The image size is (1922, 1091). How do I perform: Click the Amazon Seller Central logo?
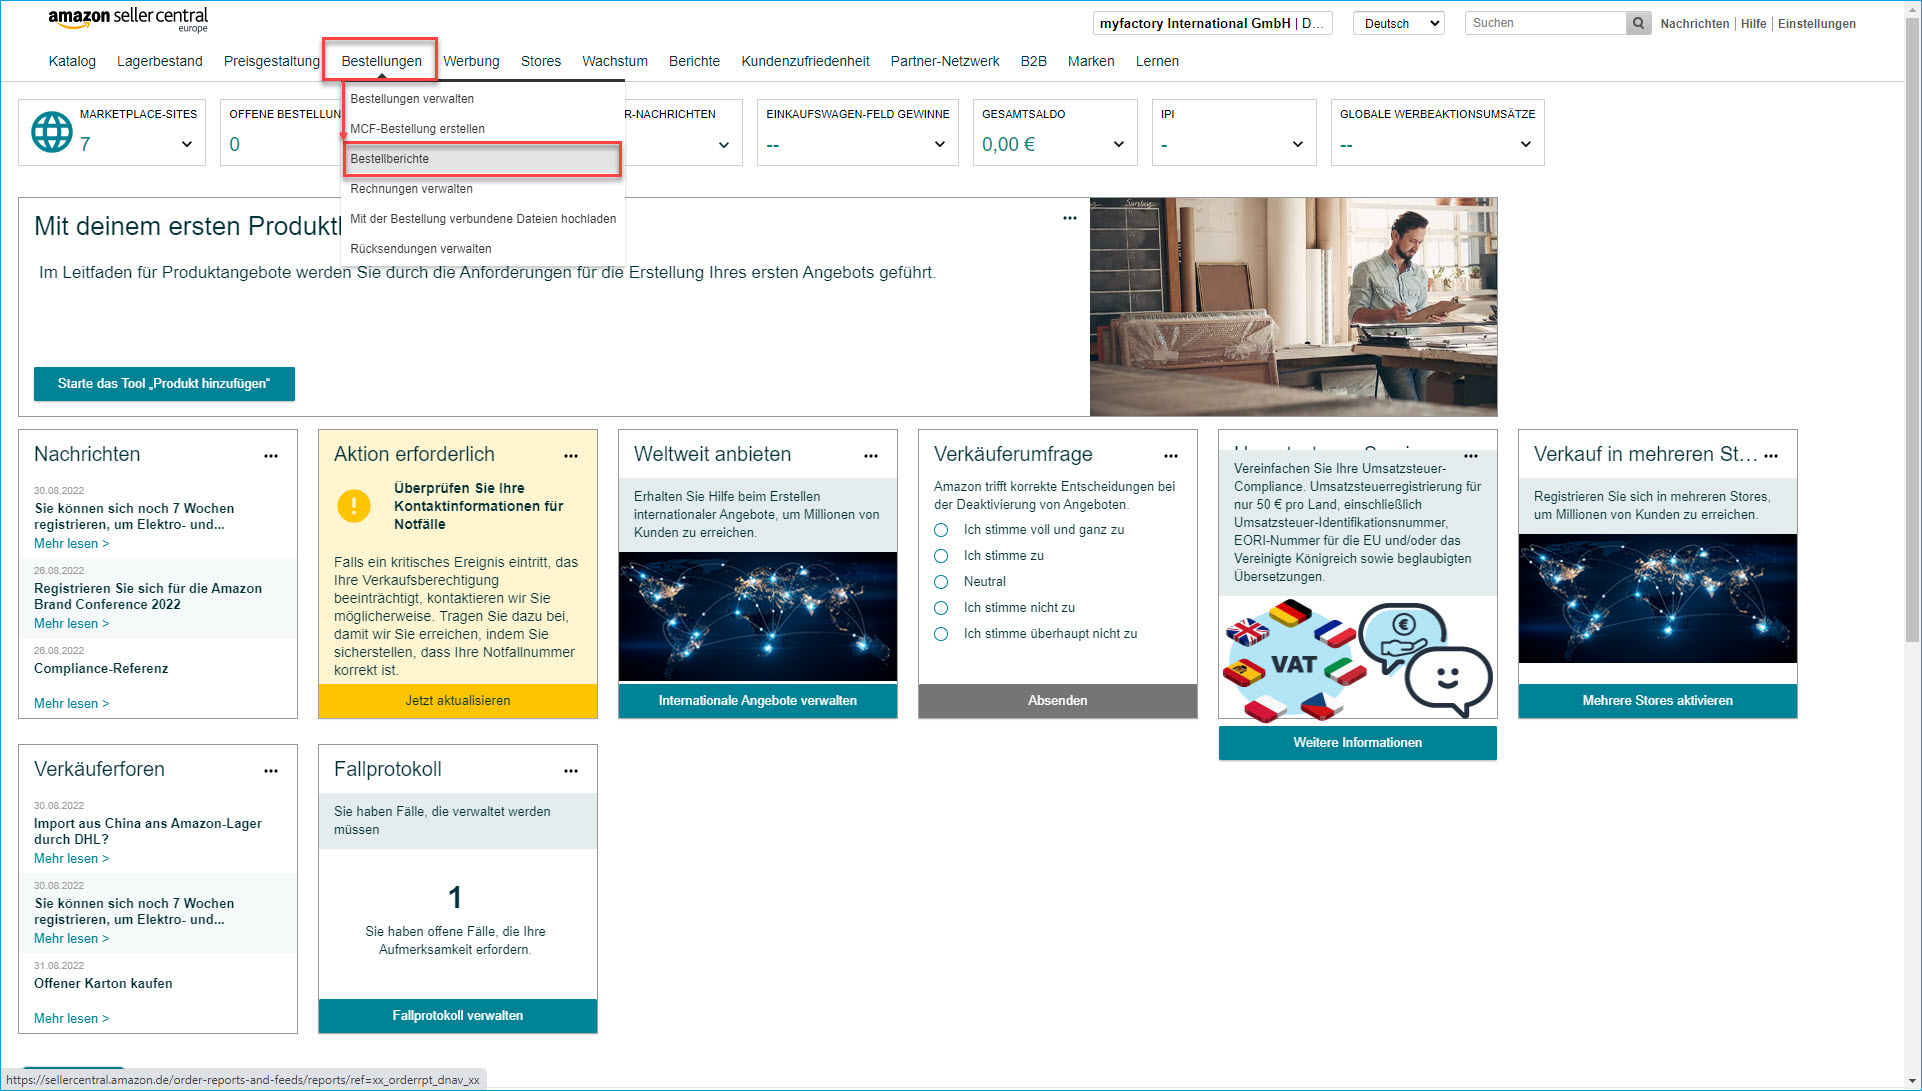click(x=128, y=19)
